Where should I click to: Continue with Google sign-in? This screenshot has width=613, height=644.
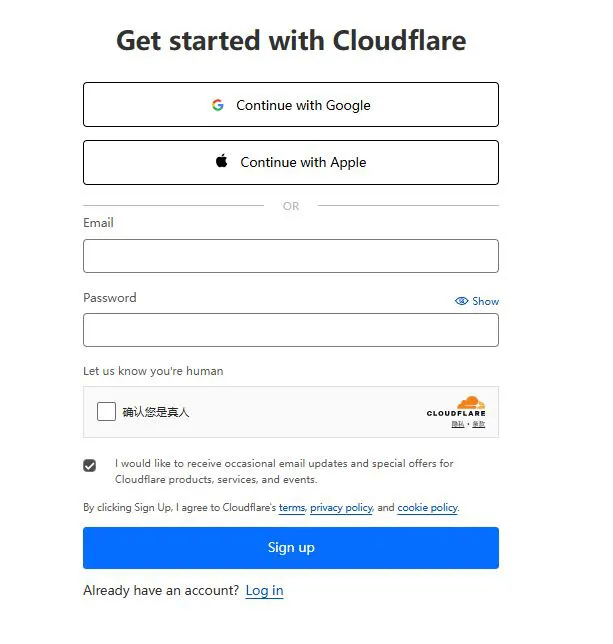pos(291,105)
